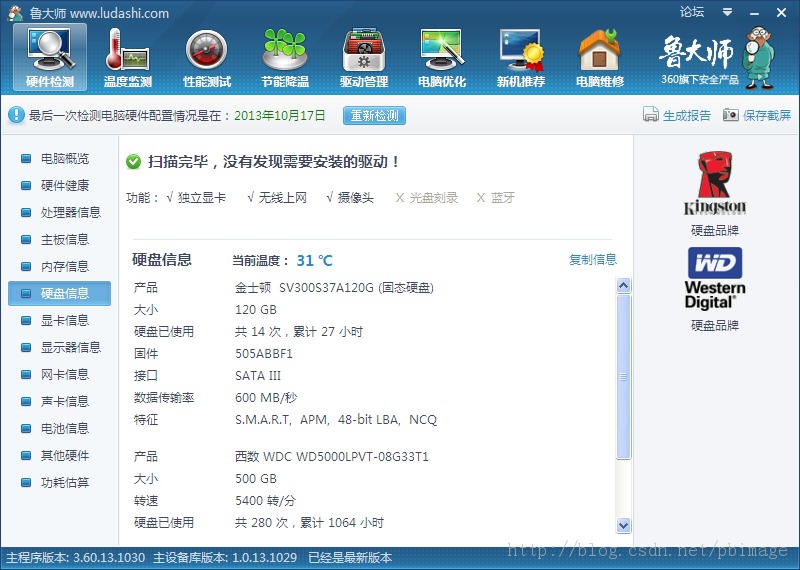Click the 保存截屏 camera screenshot icon

tap(730, 115)
